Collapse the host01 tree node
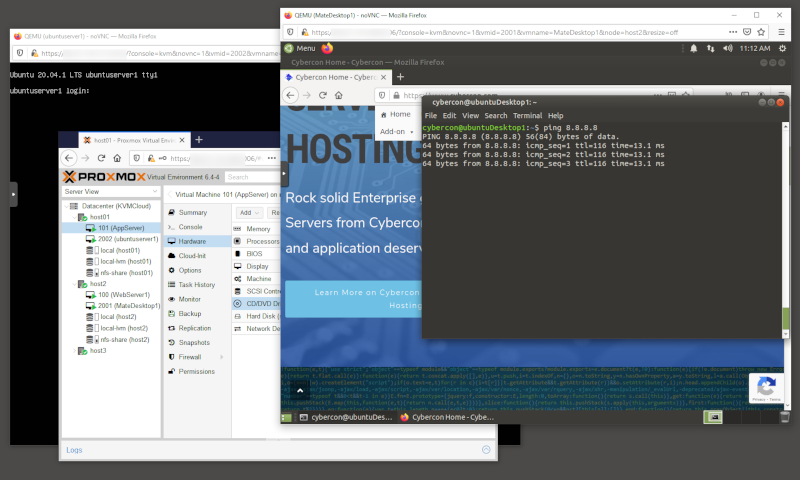The height and width of the screenshot is (480, 800). click(x=74, y=217)
